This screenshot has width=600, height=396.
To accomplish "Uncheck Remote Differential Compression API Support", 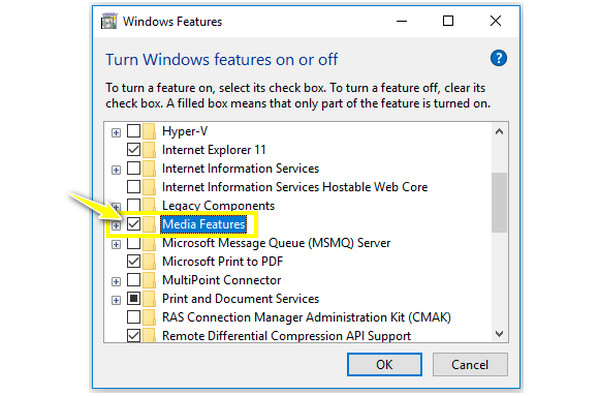I will (x=134, y=336).
